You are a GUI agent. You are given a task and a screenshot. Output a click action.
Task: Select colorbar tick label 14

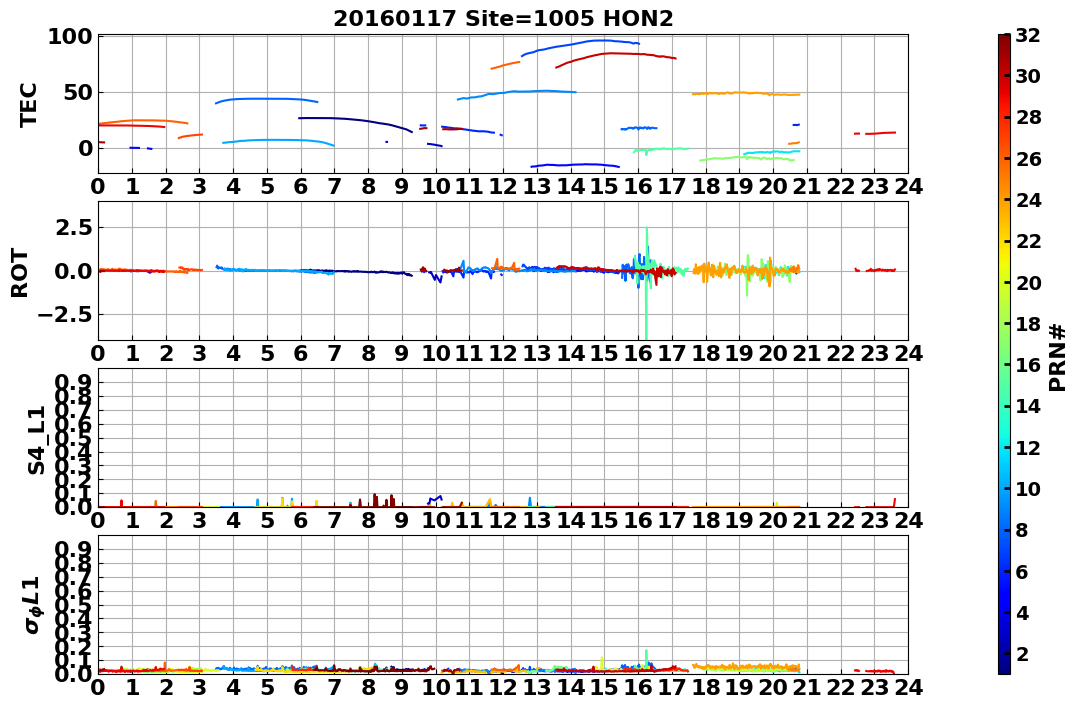(x=1028, y=406)
